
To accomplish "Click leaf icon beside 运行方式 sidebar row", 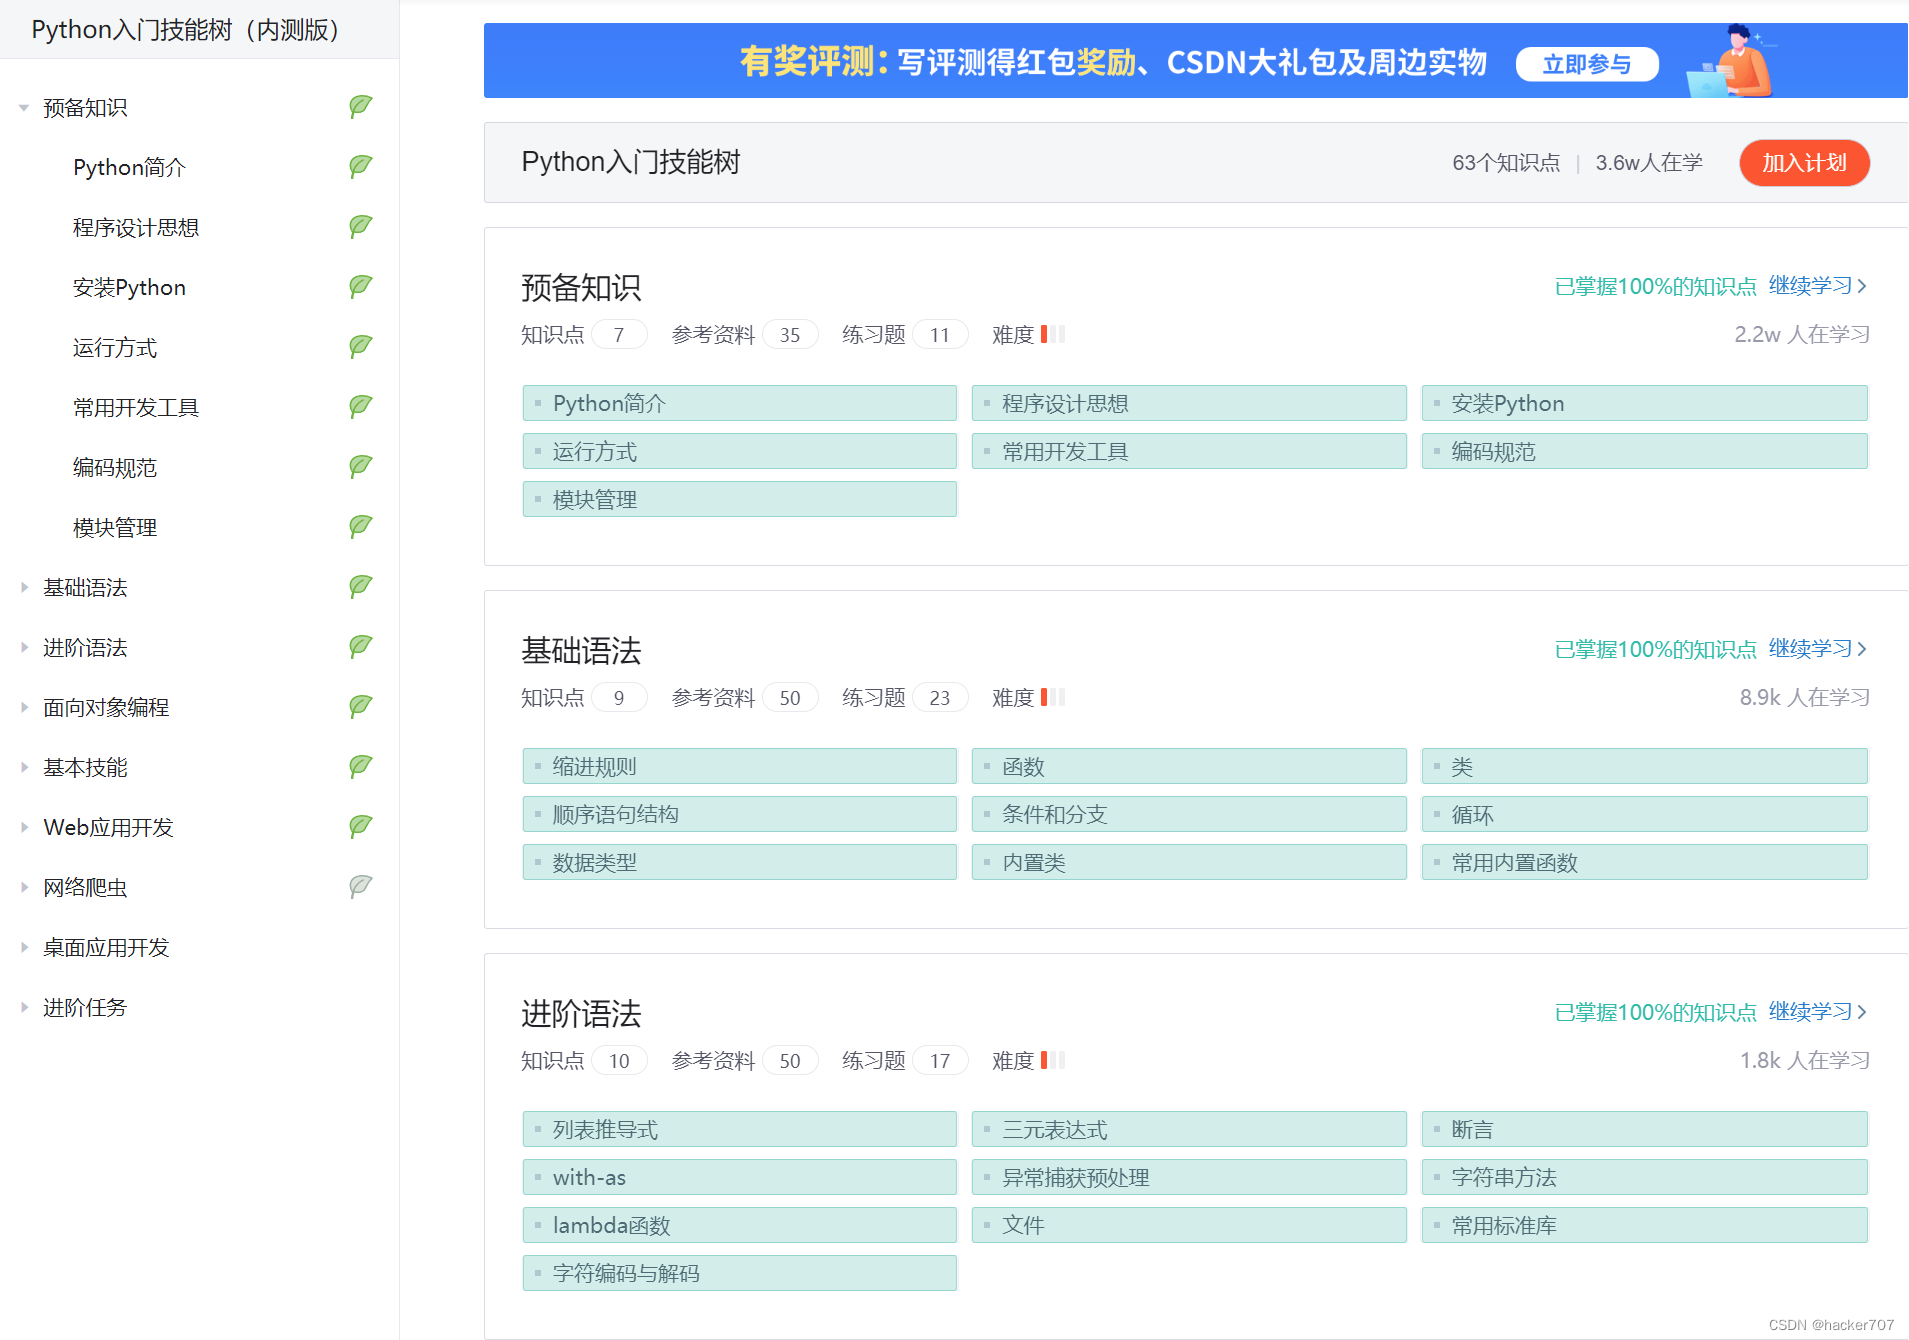I will click(361, 346).
